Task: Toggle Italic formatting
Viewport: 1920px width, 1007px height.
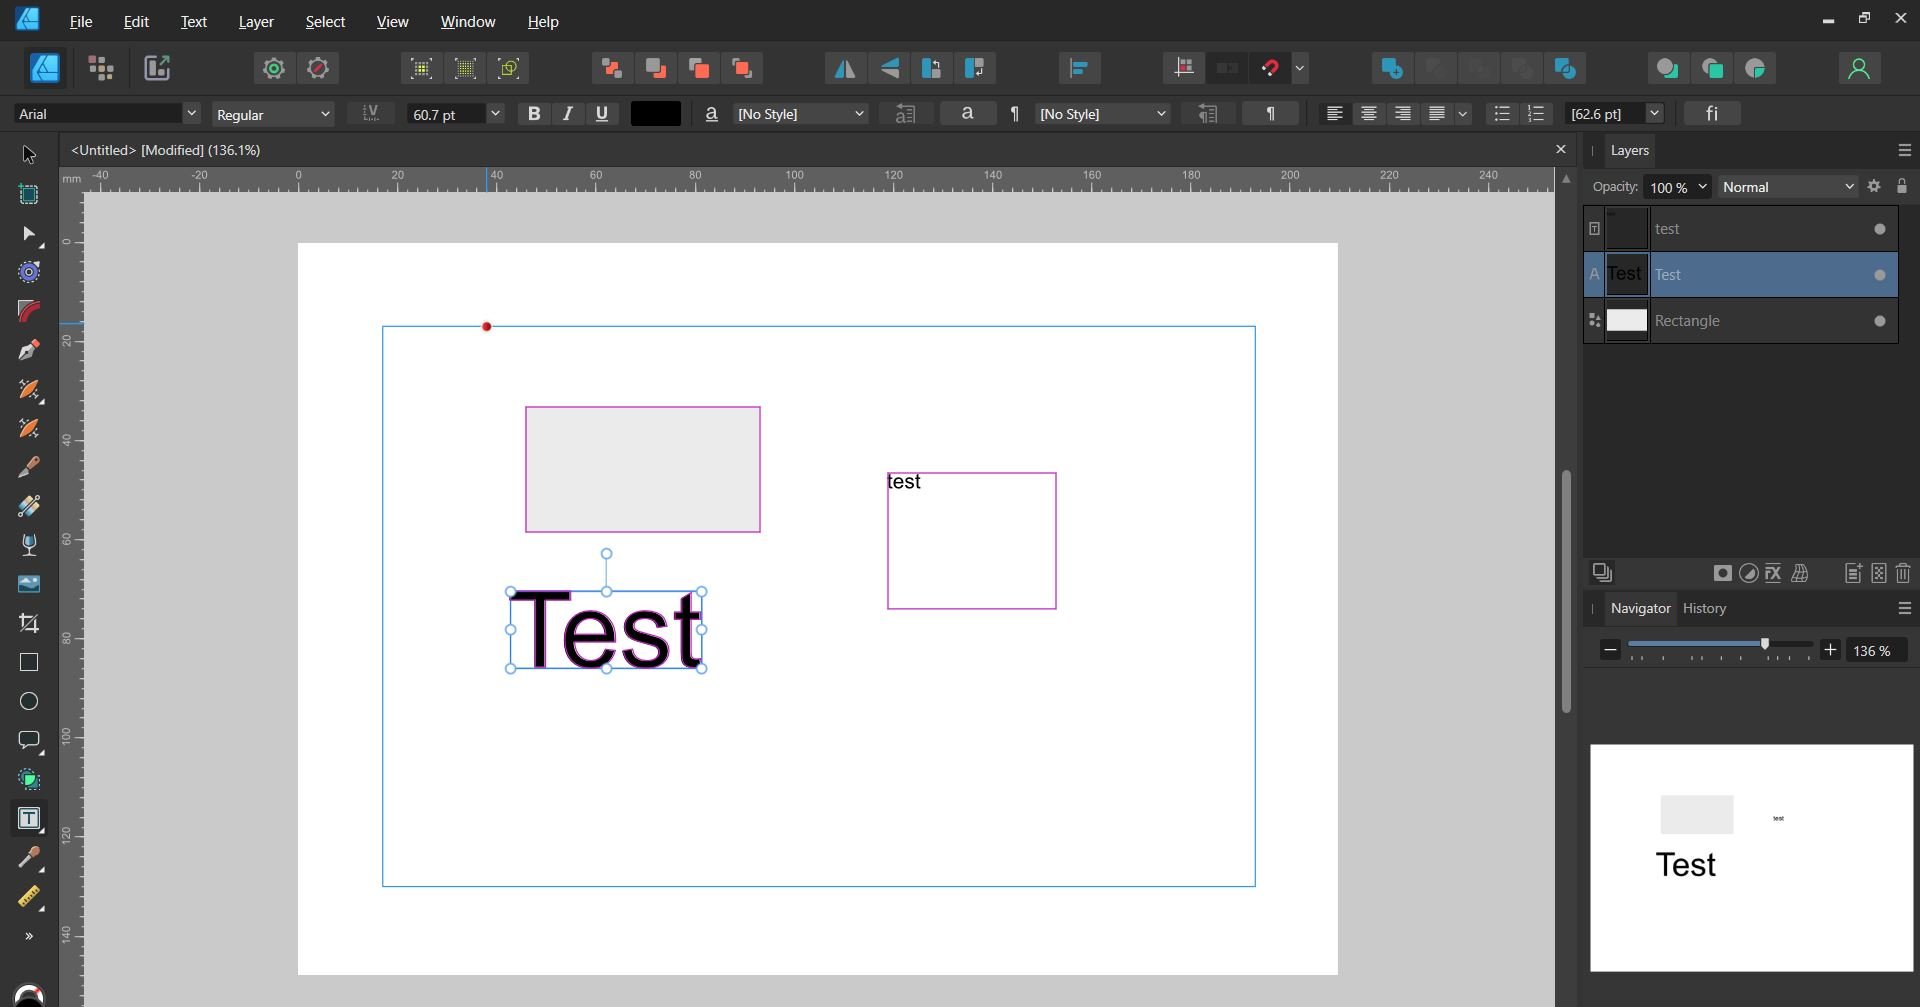Action: coord(568,114)
